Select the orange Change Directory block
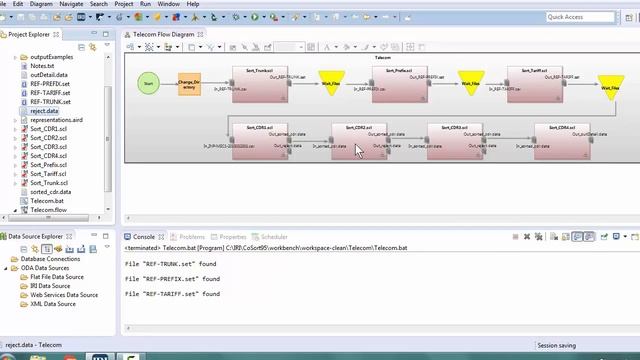Viewport: 640px width, 360px height. point(189,84)
